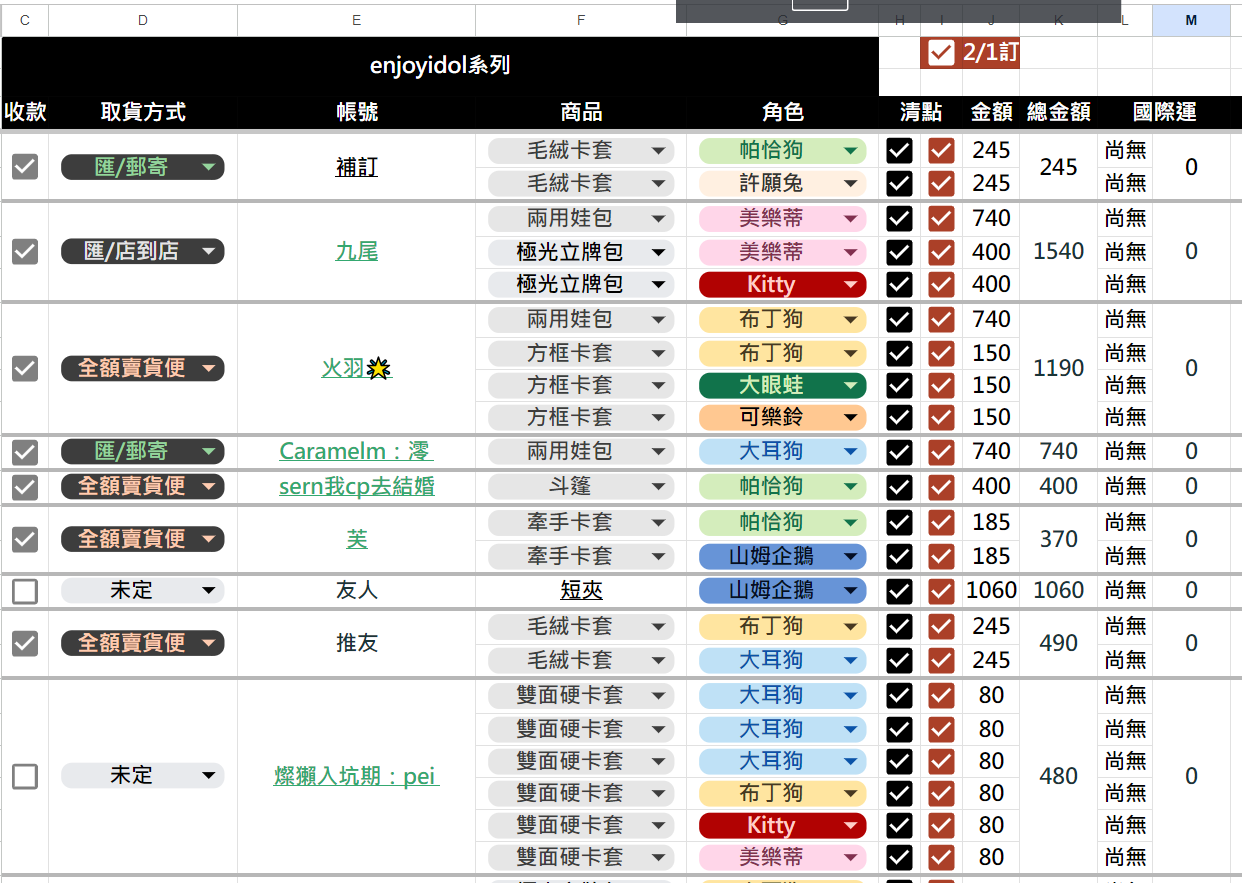1242x883 pixels.
Task: Click the underlined 補訂 account cell
Action: coord(357,167)
